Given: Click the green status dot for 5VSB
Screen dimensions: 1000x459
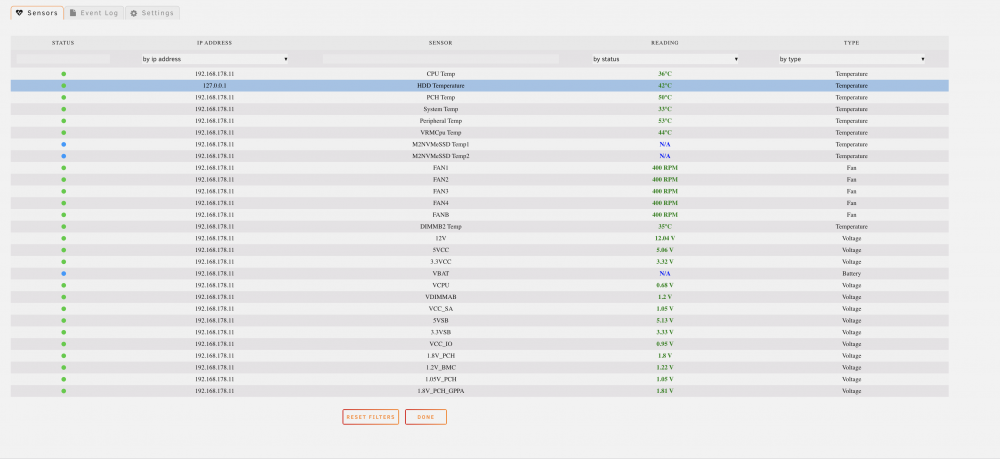Looking at the screenshot, I should pos(63,321).
